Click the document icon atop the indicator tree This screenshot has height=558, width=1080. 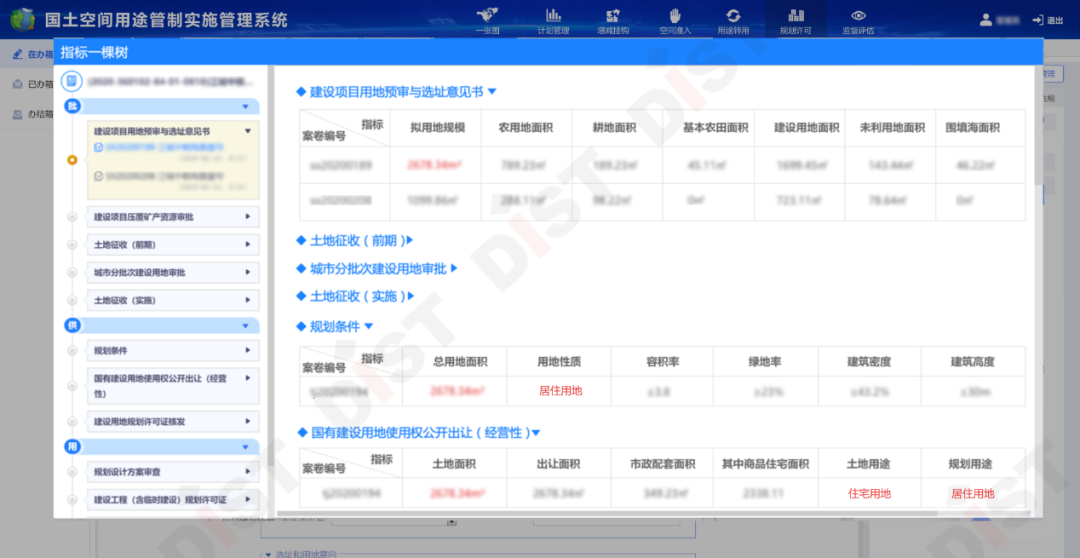pyautogui.click(x=72, y=82)
